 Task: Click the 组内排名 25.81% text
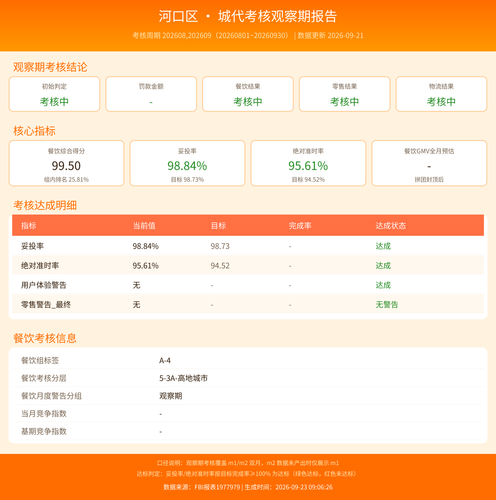(x=66, y=180)
